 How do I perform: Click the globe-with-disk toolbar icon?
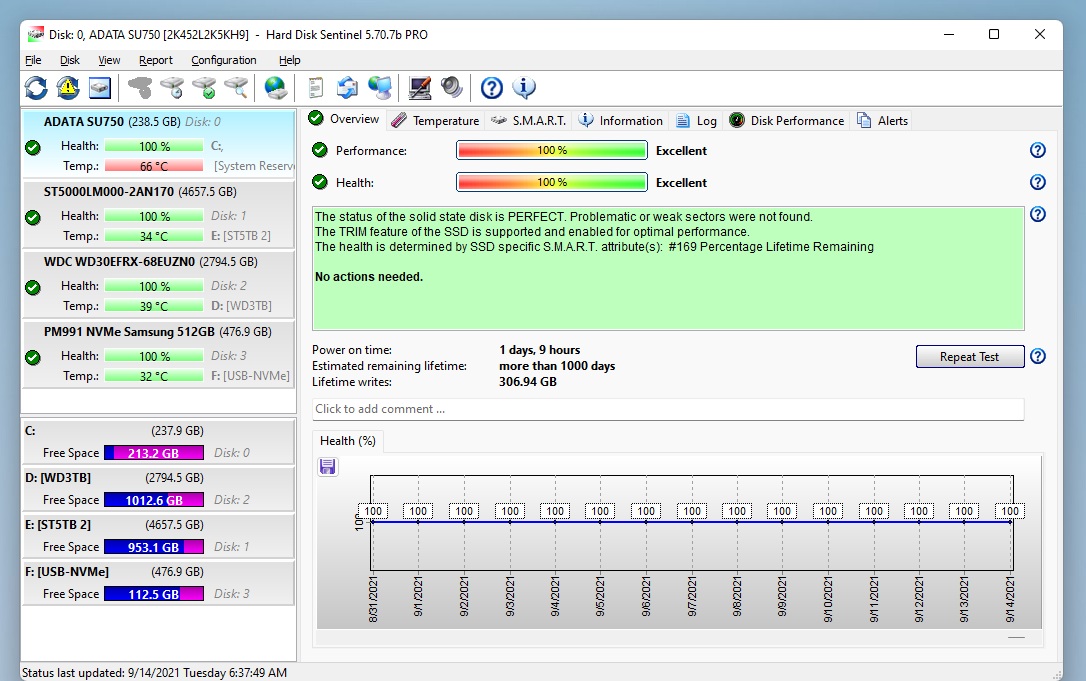click(x=276, y=88)
